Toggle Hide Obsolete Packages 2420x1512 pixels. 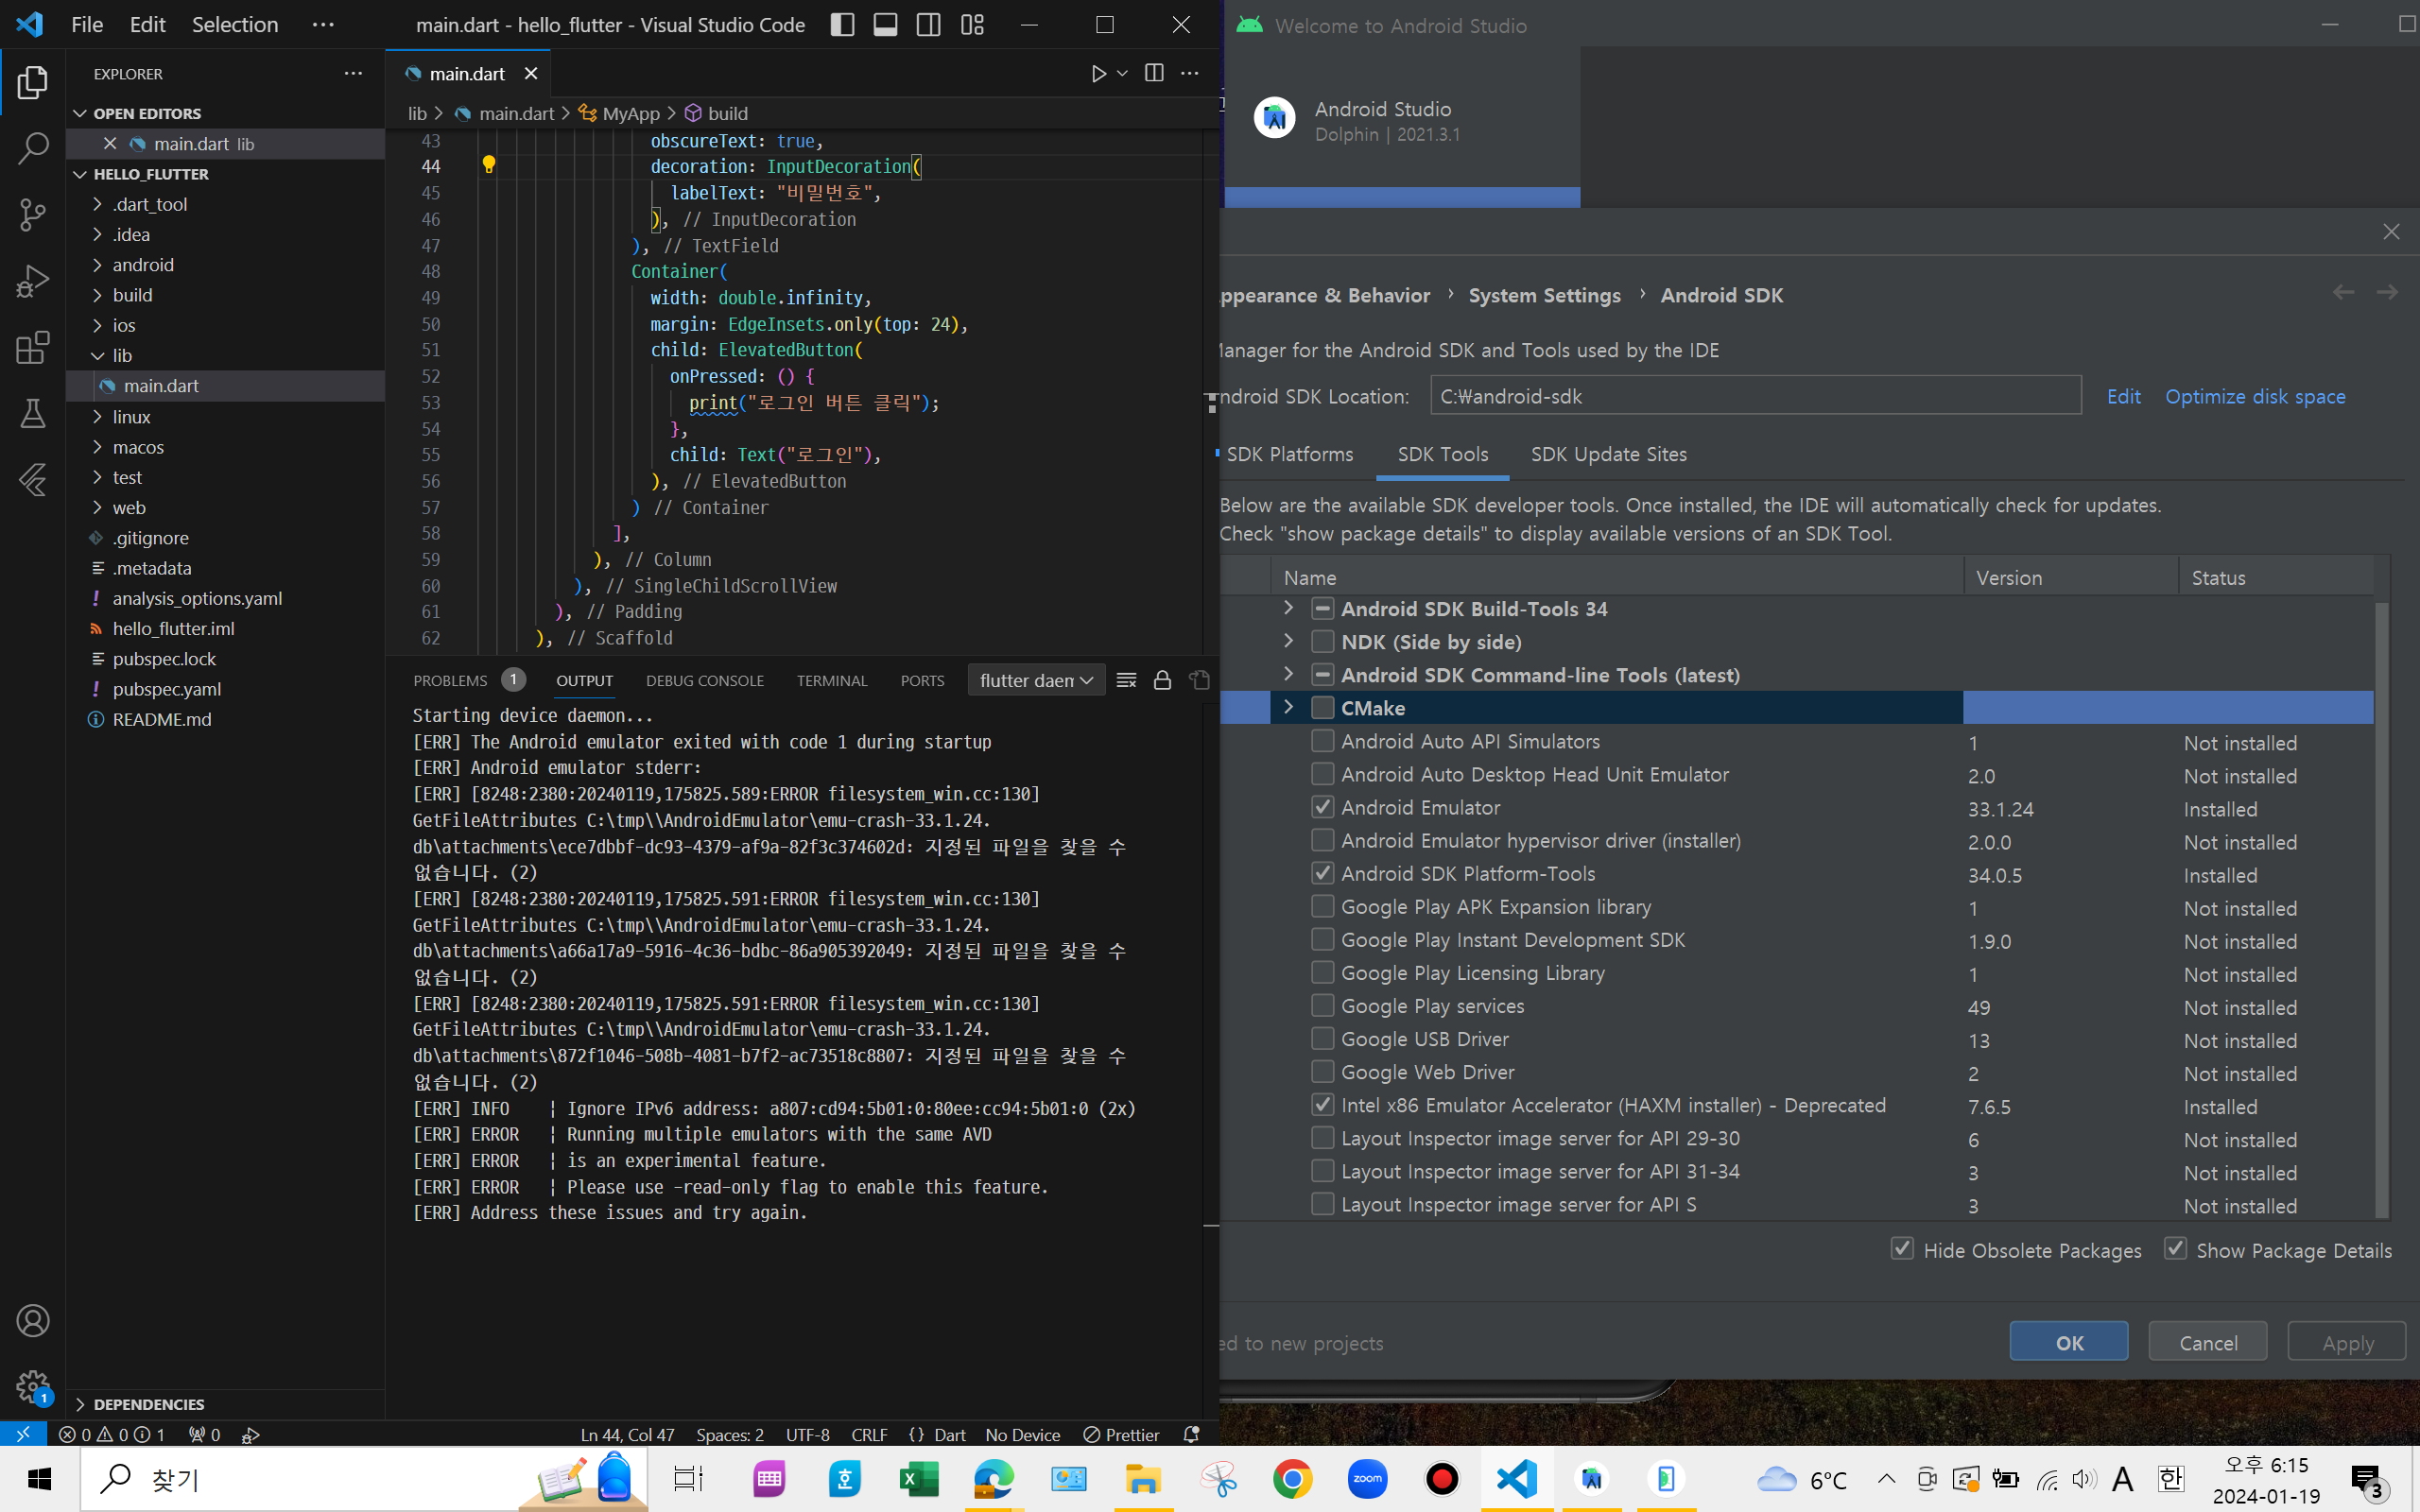coord(1902,1248)
